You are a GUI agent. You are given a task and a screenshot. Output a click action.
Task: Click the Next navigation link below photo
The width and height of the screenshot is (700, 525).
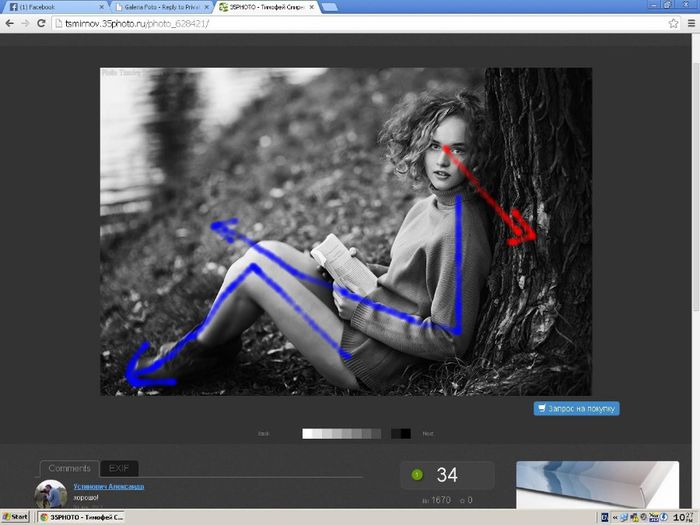428,433
